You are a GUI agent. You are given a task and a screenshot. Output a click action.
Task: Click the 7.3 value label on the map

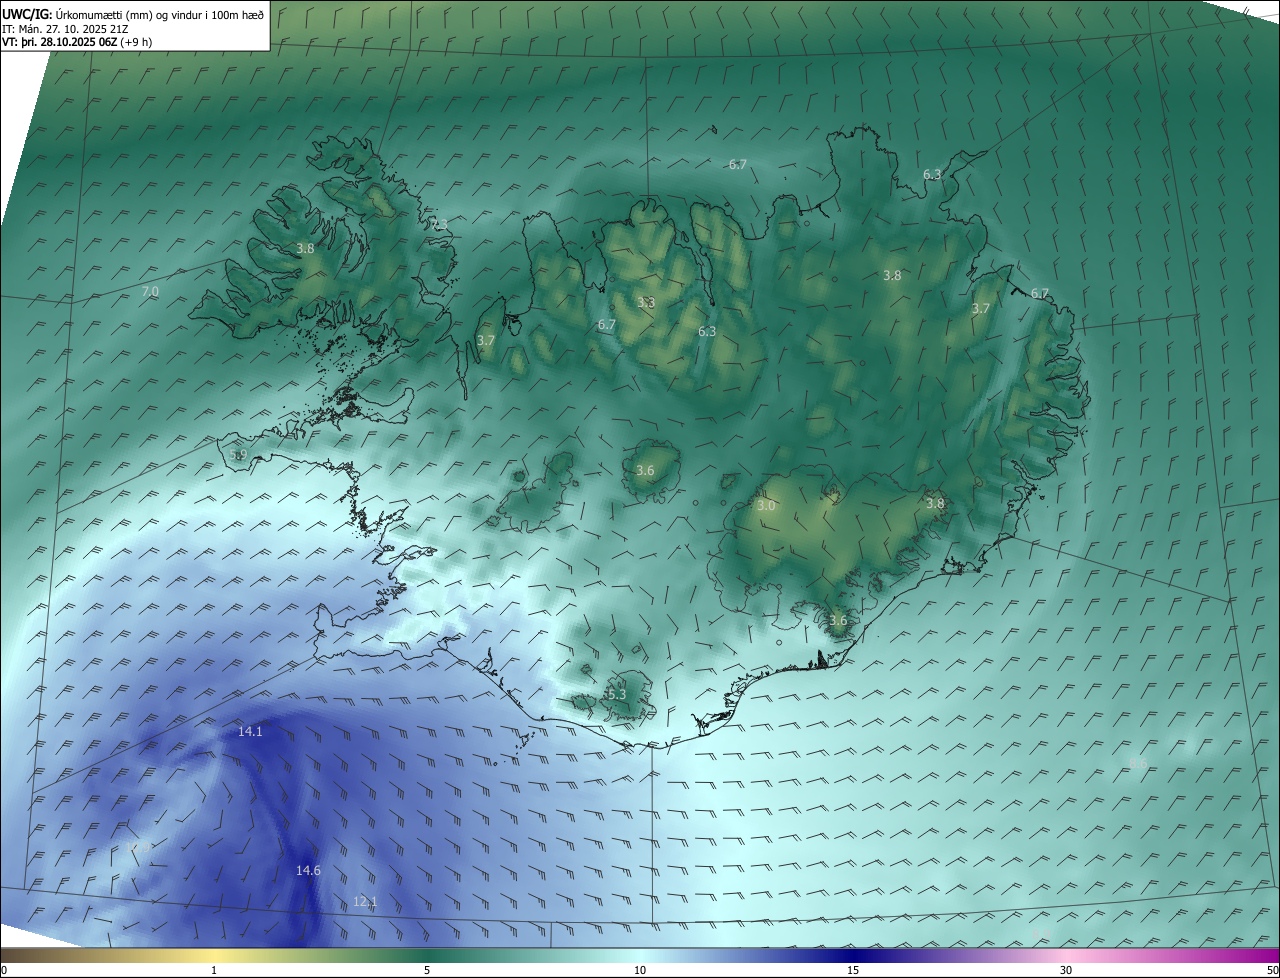pyautogui.click(x=439, y=224)
